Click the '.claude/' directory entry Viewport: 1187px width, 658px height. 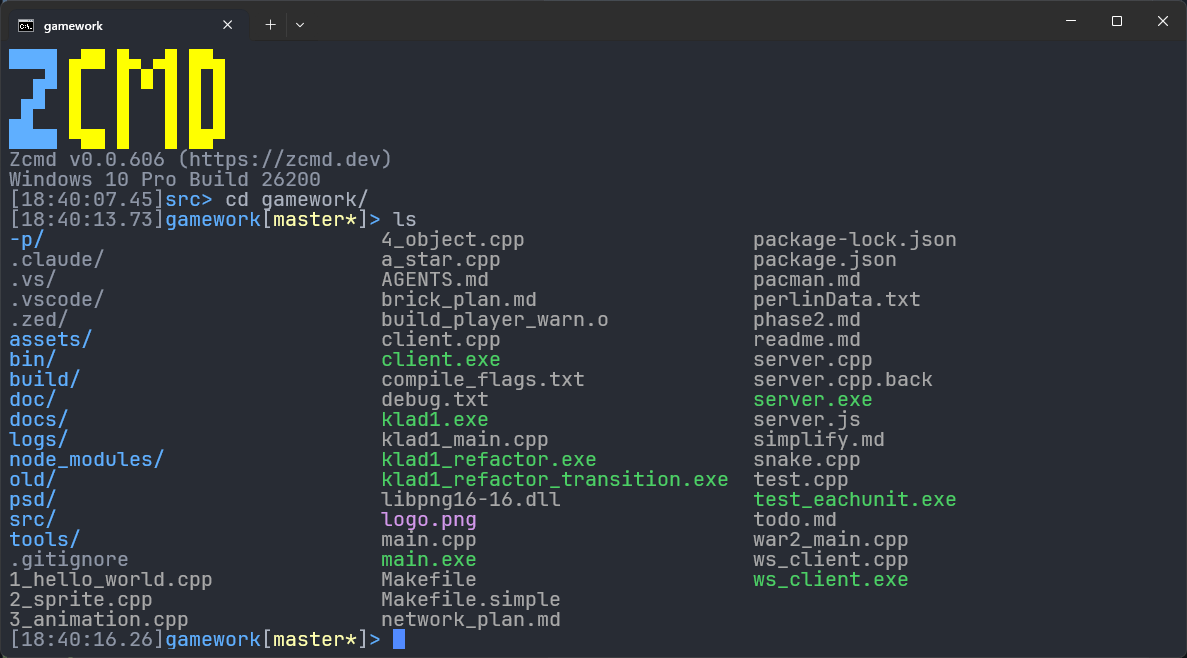(56, 260)
